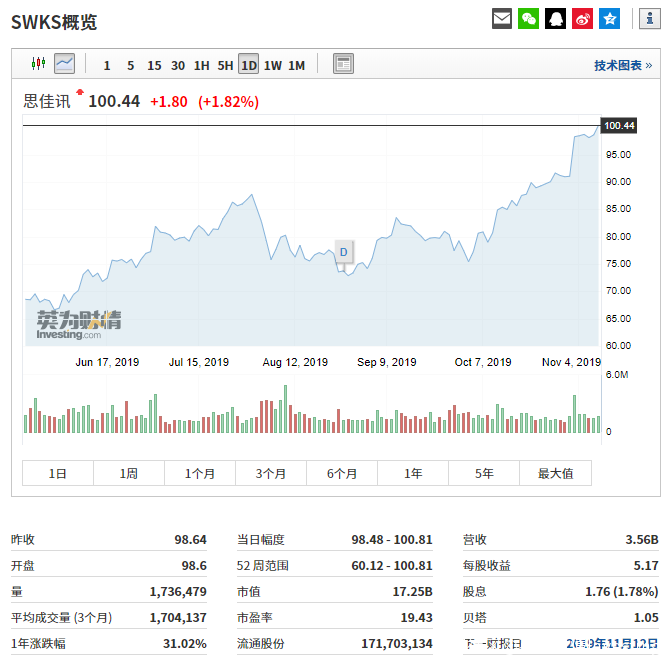Image resolution: width=672 pixels, height=670 pixels.
Task: Switch to candlestick chart type
Action: [x=39, y=64]
